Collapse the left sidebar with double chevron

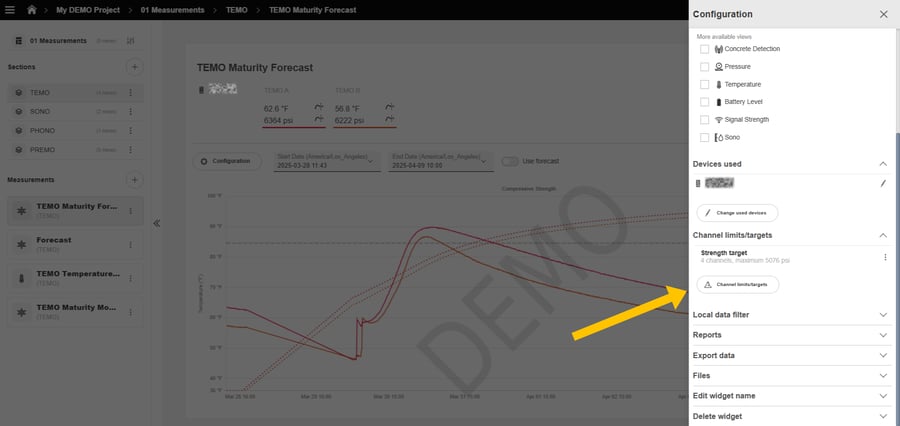157,224
